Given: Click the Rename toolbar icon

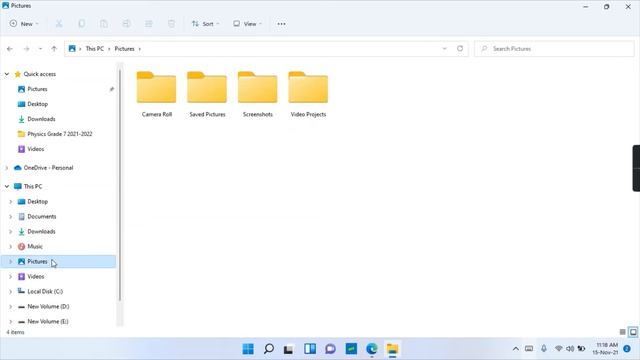Looking at the screenshot, I should point(127,24).
